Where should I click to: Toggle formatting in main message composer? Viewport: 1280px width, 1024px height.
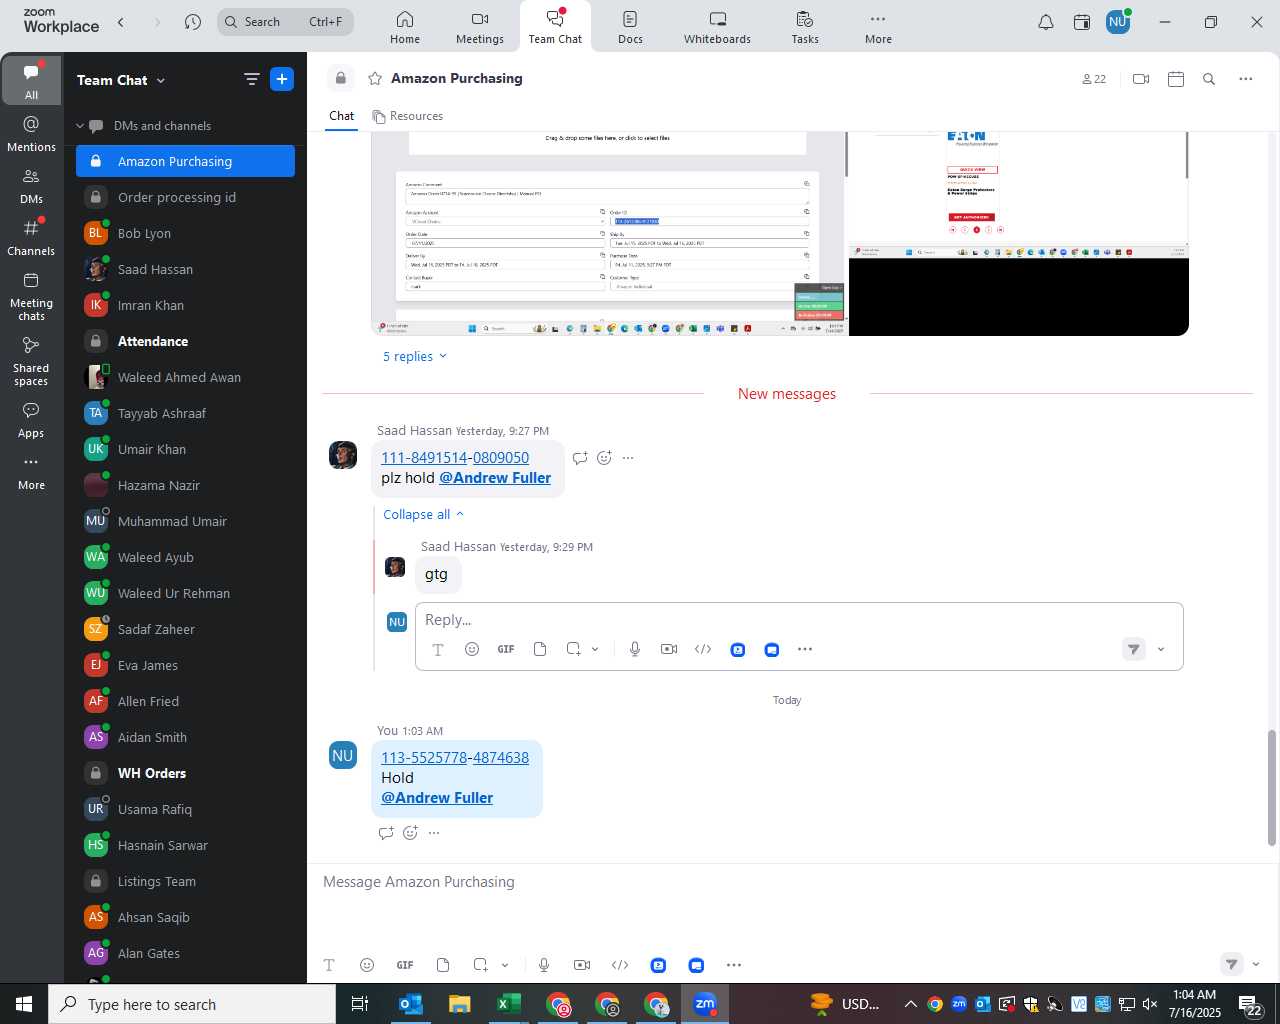[329, 965]
